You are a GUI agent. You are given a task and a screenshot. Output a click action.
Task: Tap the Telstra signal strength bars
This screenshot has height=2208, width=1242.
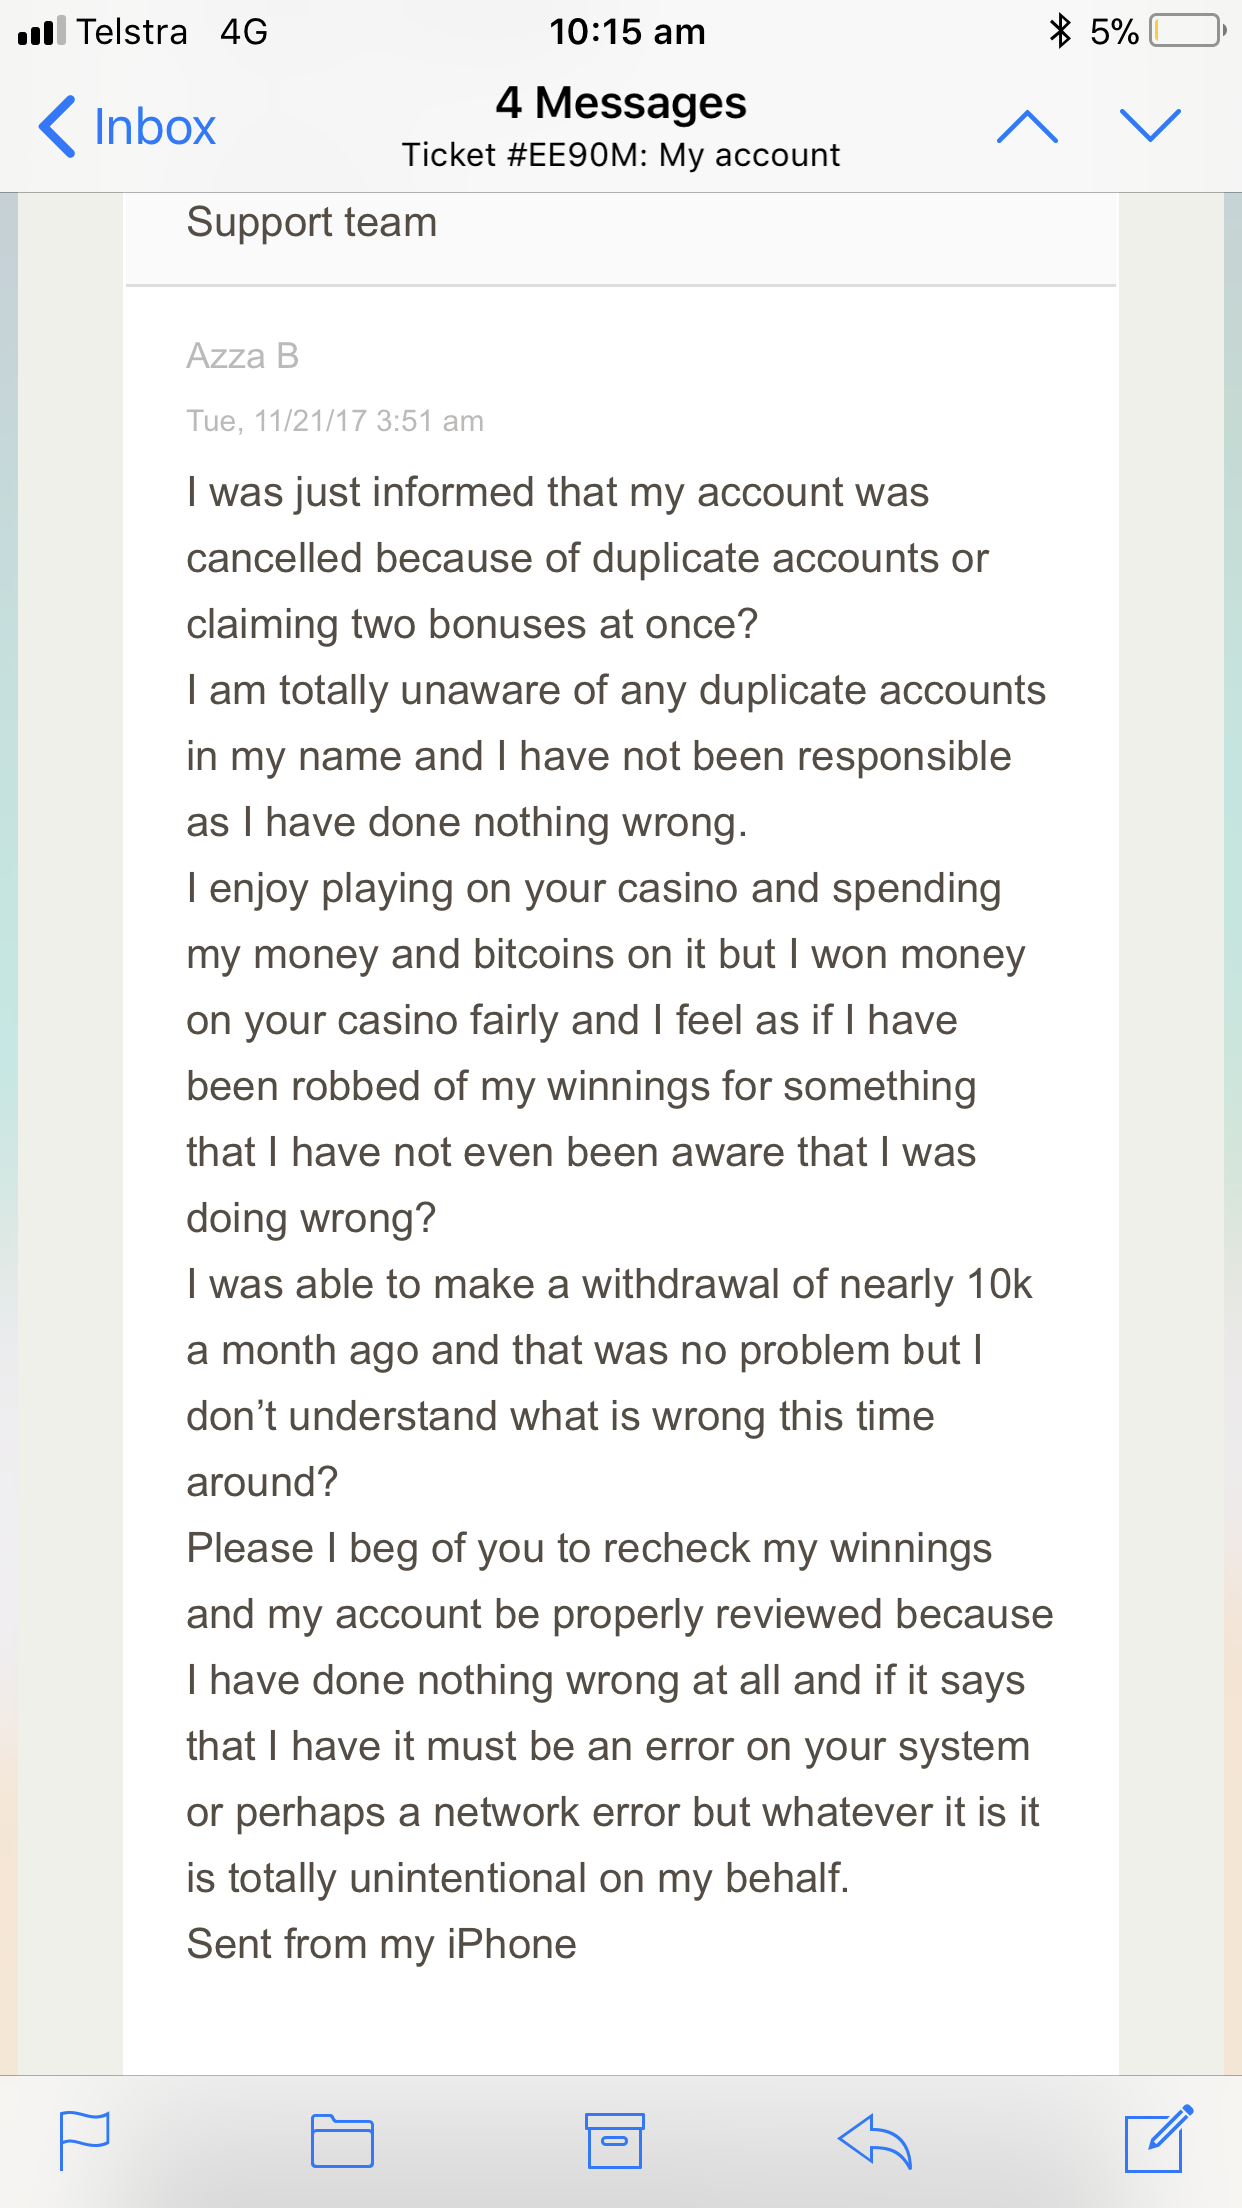click(41, 32)
